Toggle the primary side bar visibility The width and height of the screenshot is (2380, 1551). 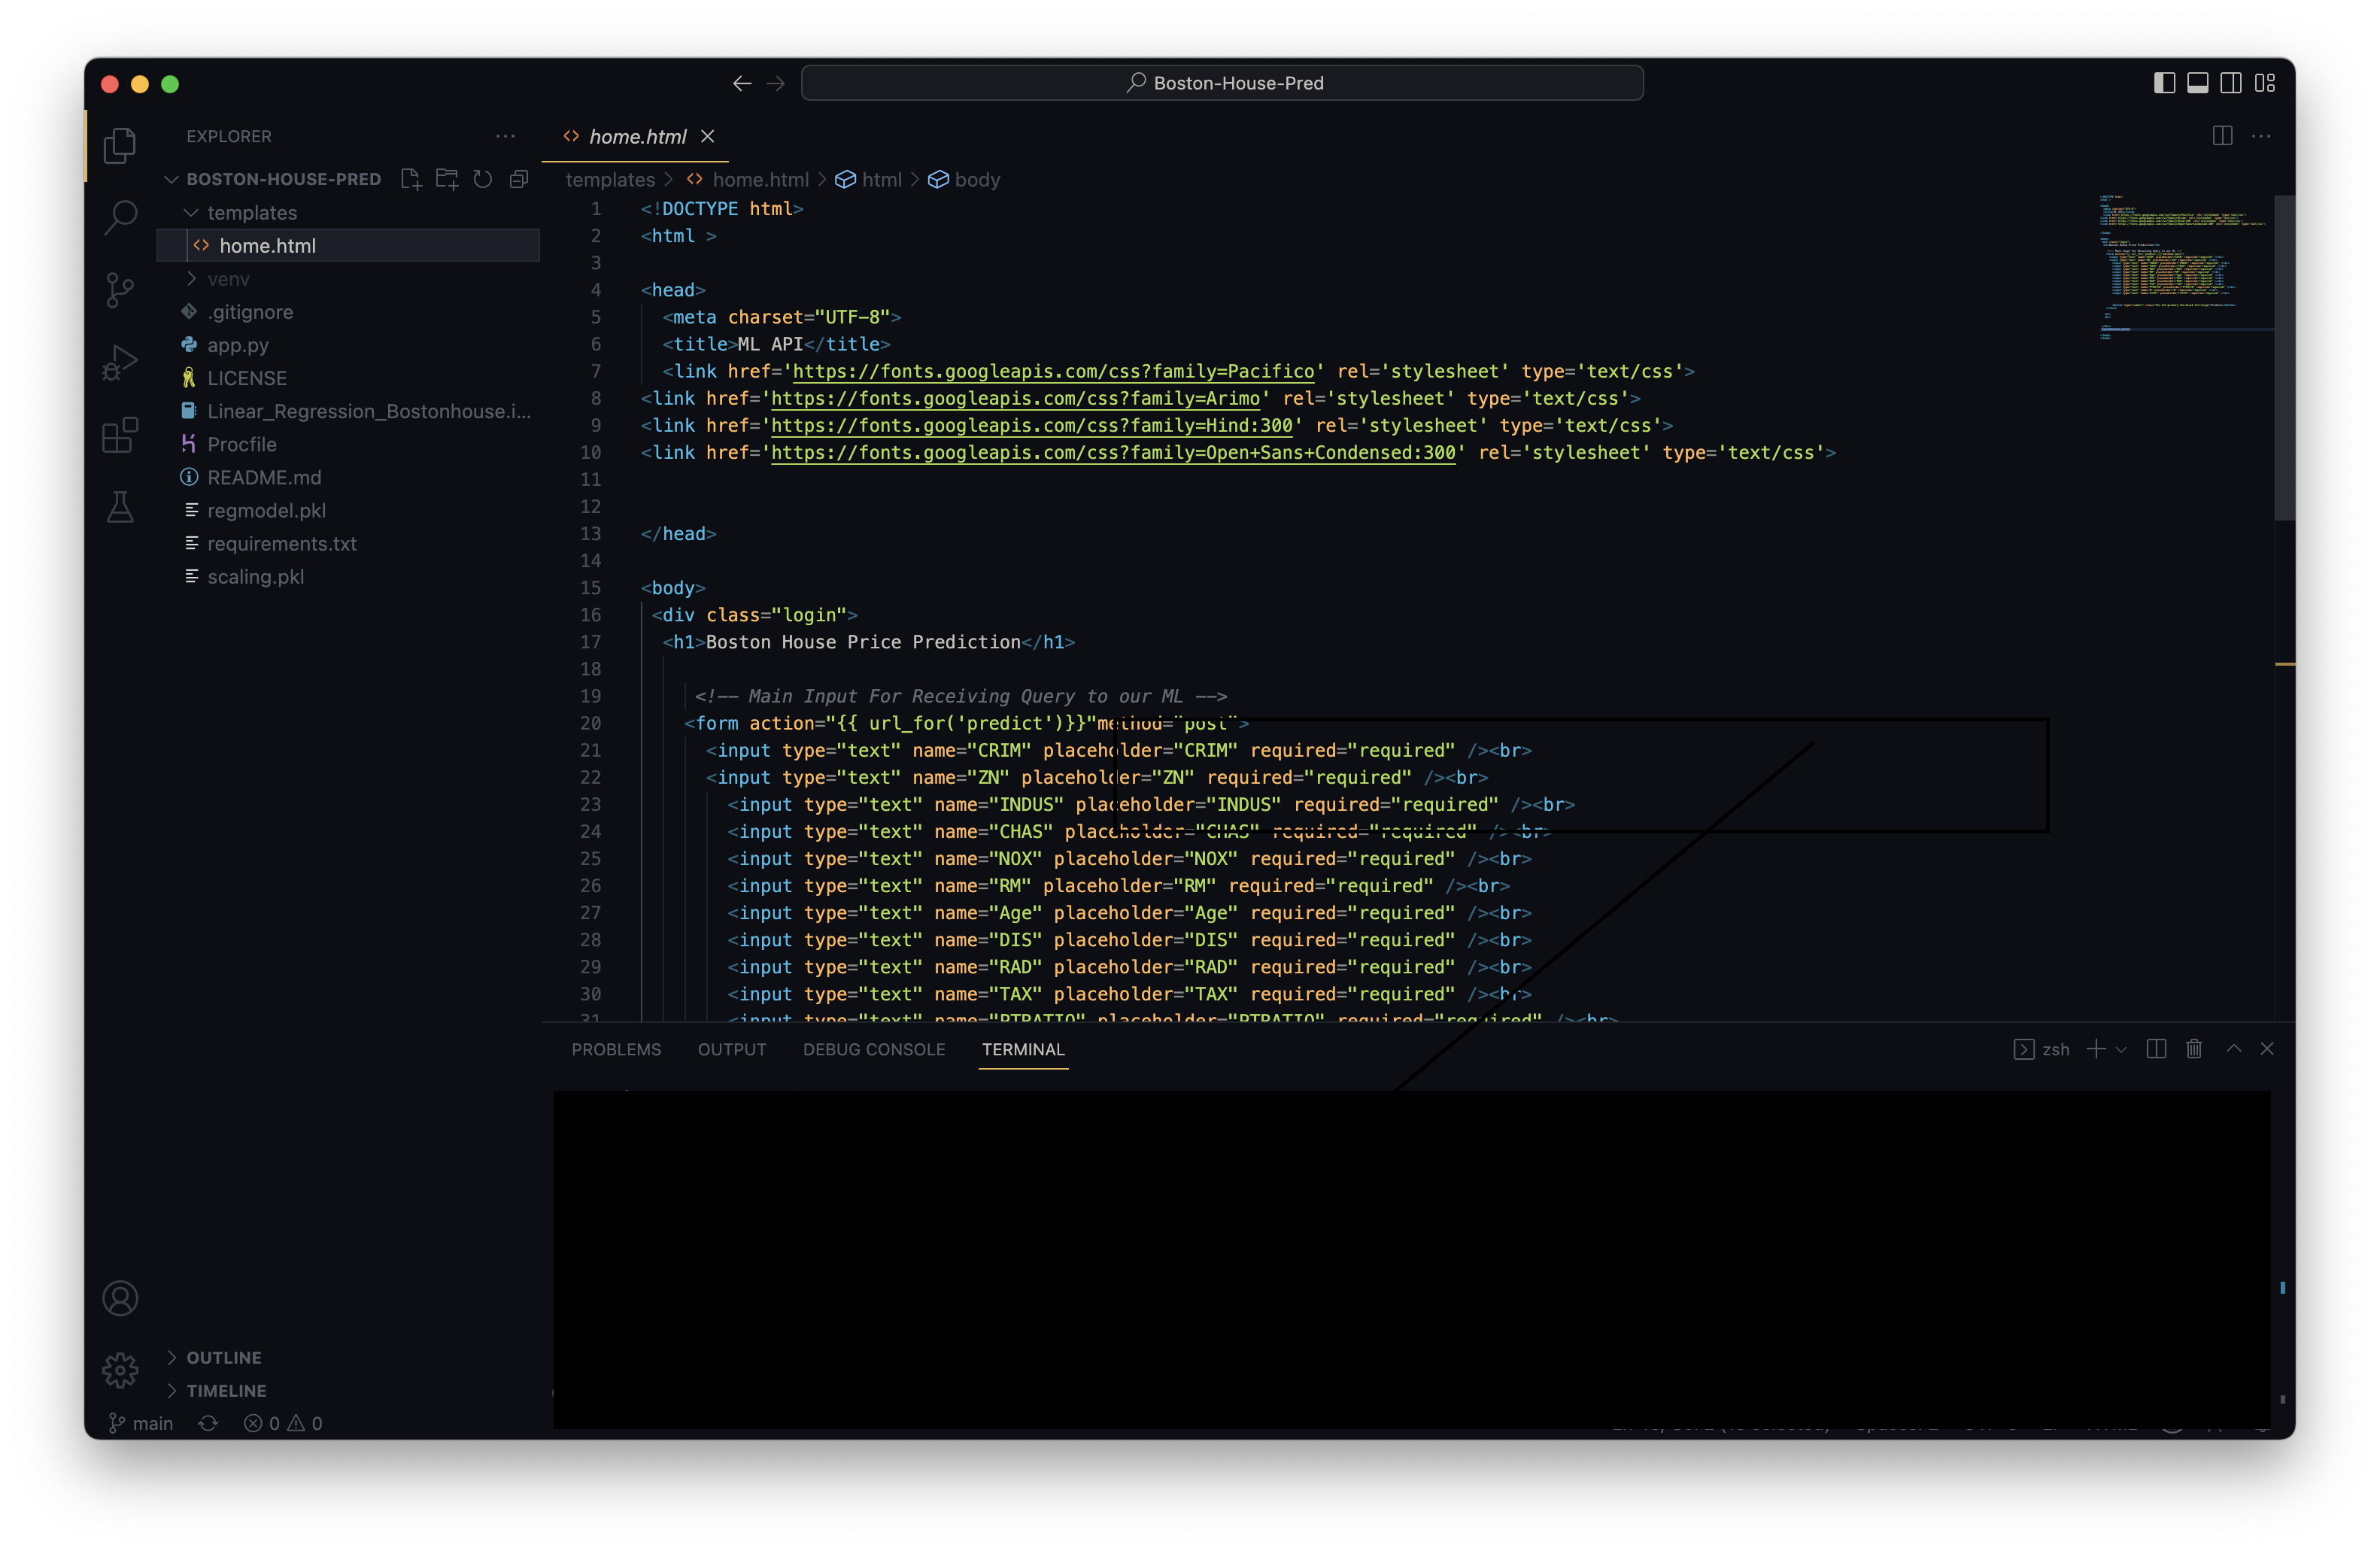pos(2164,83)
